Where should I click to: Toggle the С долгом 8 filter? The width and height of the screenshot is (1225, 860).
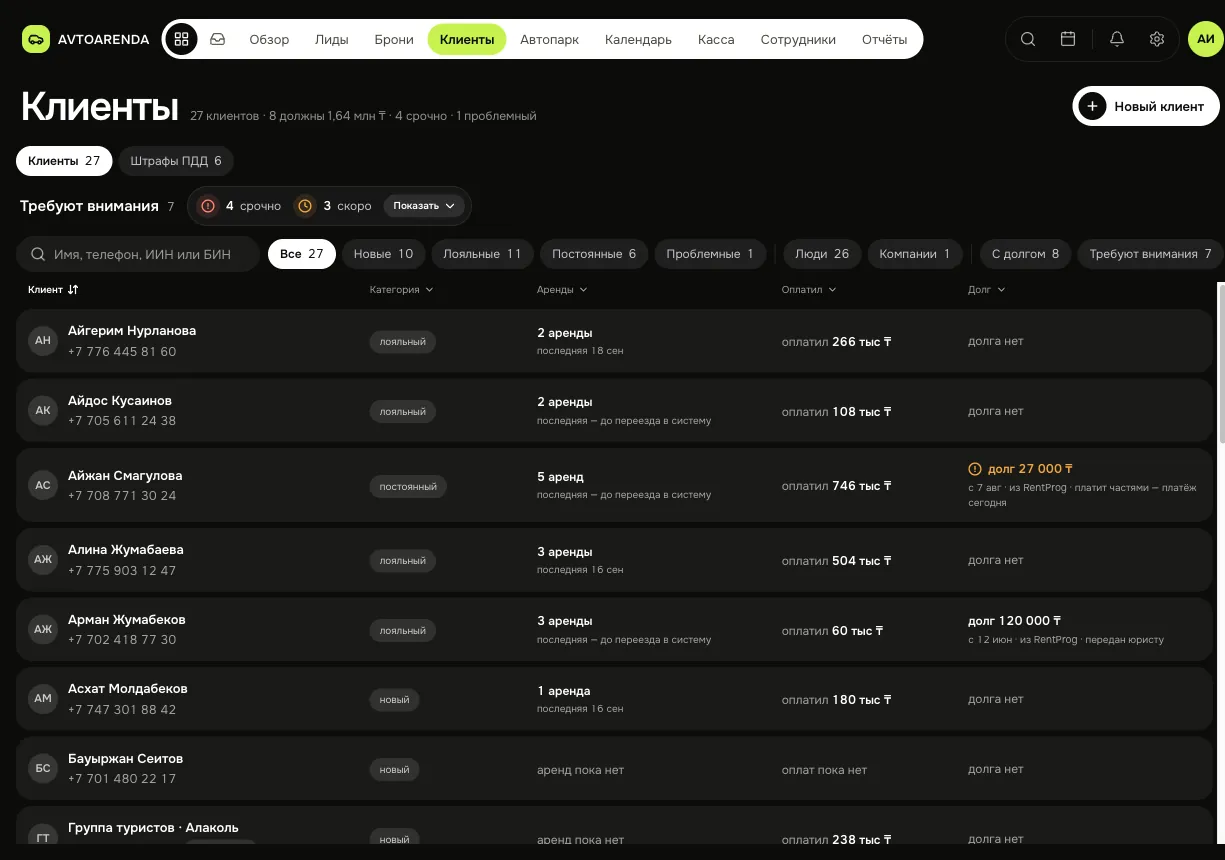(x=1025, y=254)
